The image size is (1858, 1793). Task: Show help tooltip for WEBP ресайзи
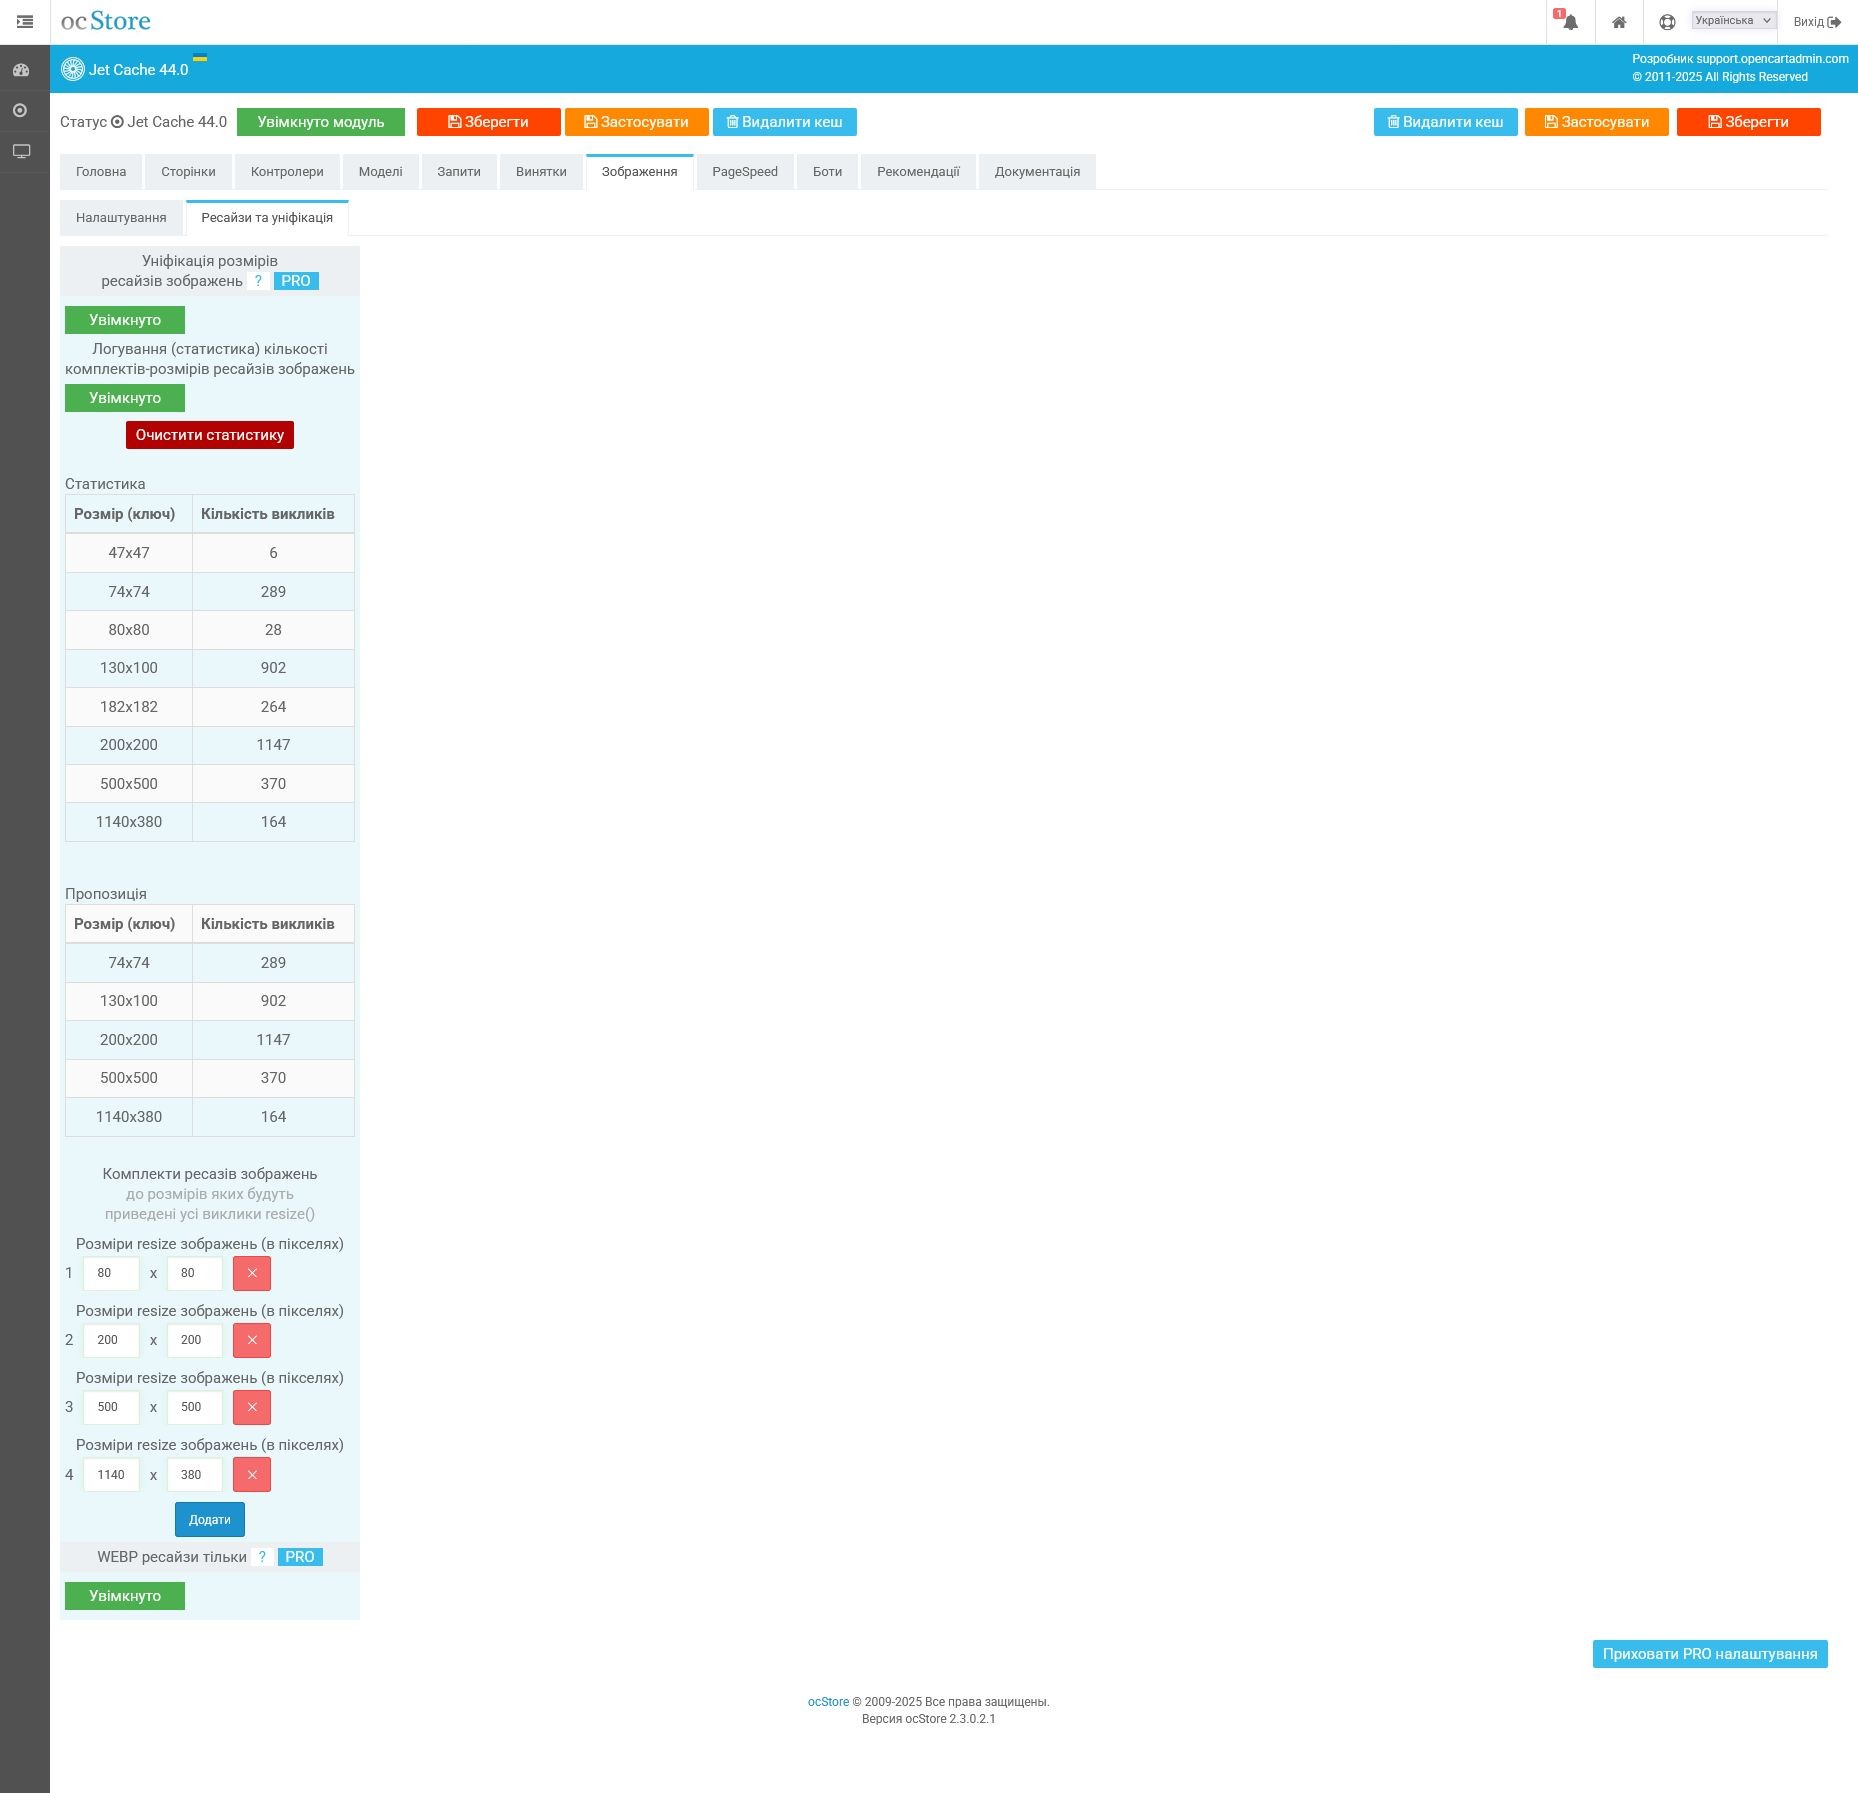[x=262, y=1557]
